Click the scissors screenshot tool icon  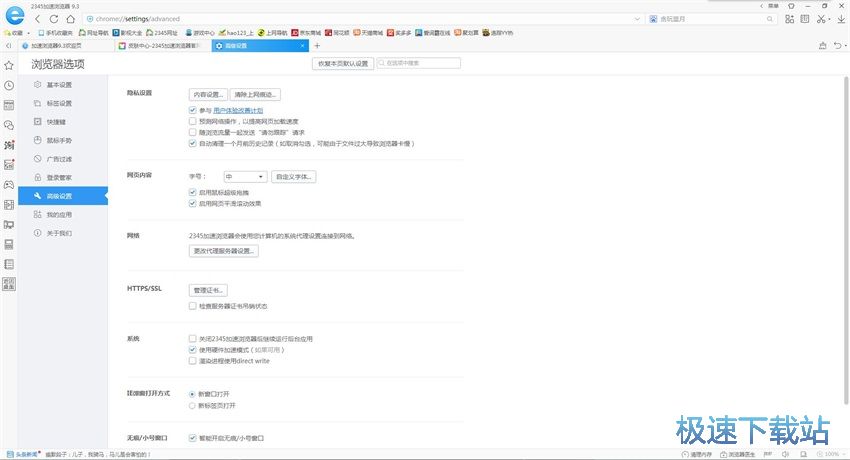coord(821,19)
